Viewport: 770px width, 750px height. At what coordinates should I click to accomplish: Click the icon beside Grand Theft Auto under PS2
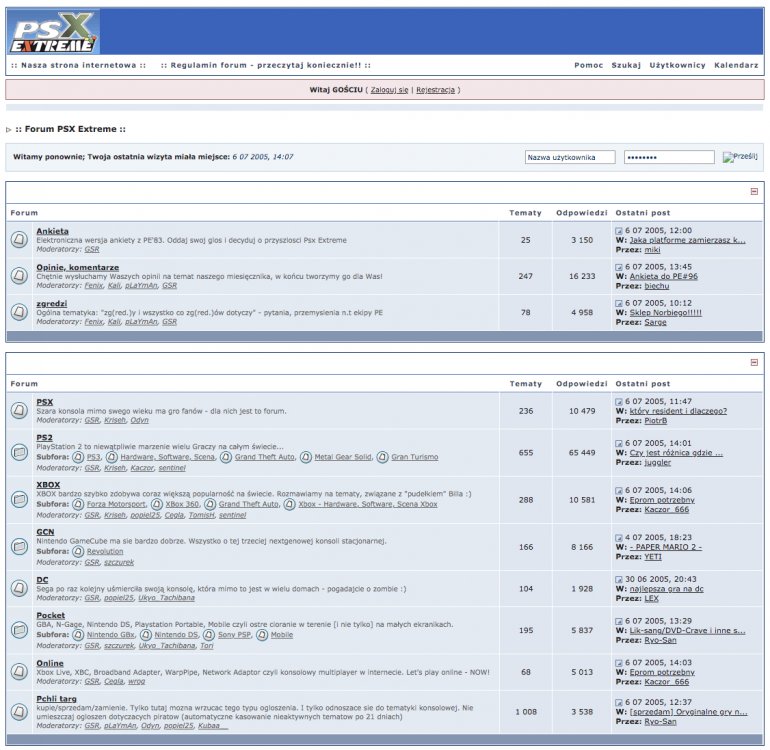click(x=227, y=457)
